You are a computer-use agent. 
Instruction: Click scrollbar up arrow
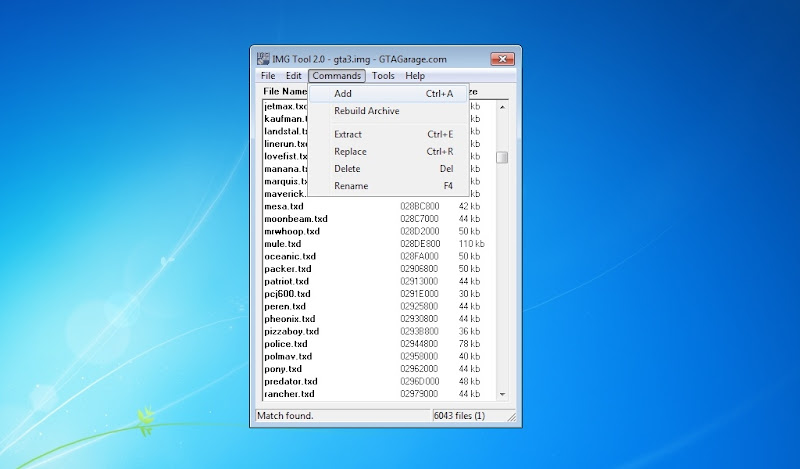coord(503,107)
